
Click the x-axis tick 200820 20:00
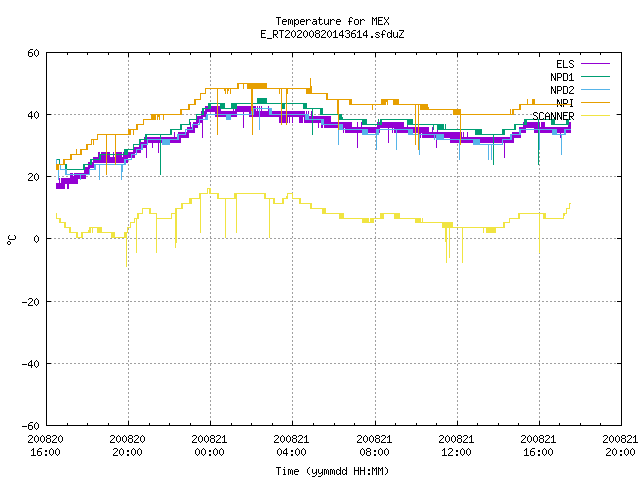(x=127, y=446)
